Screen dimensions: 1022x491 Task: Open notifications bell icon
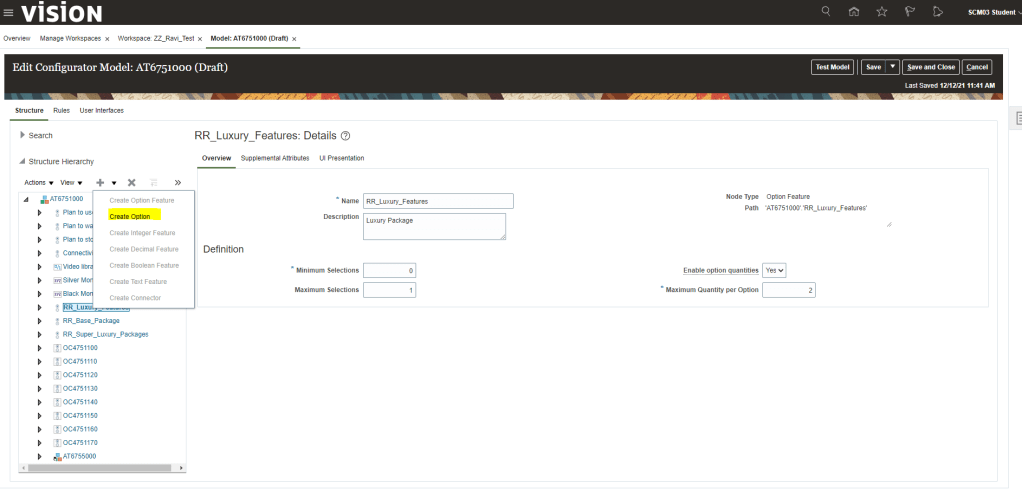pos(937,12)
